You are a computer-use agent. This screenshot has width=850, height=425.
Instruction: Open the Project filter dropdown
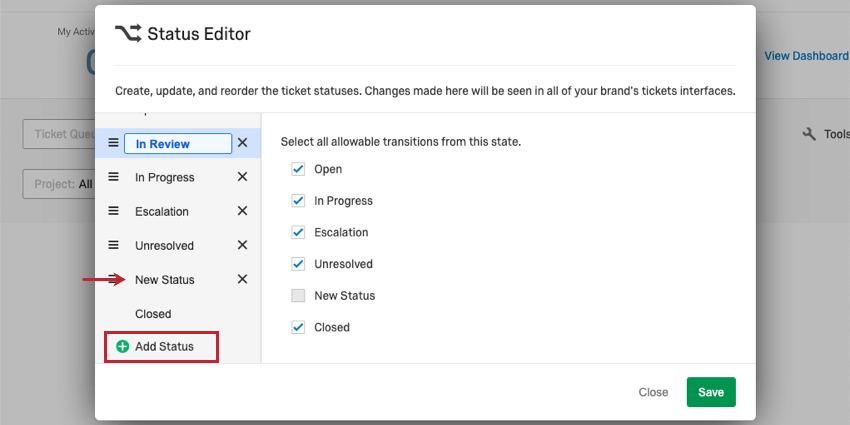tap(59, 184)
